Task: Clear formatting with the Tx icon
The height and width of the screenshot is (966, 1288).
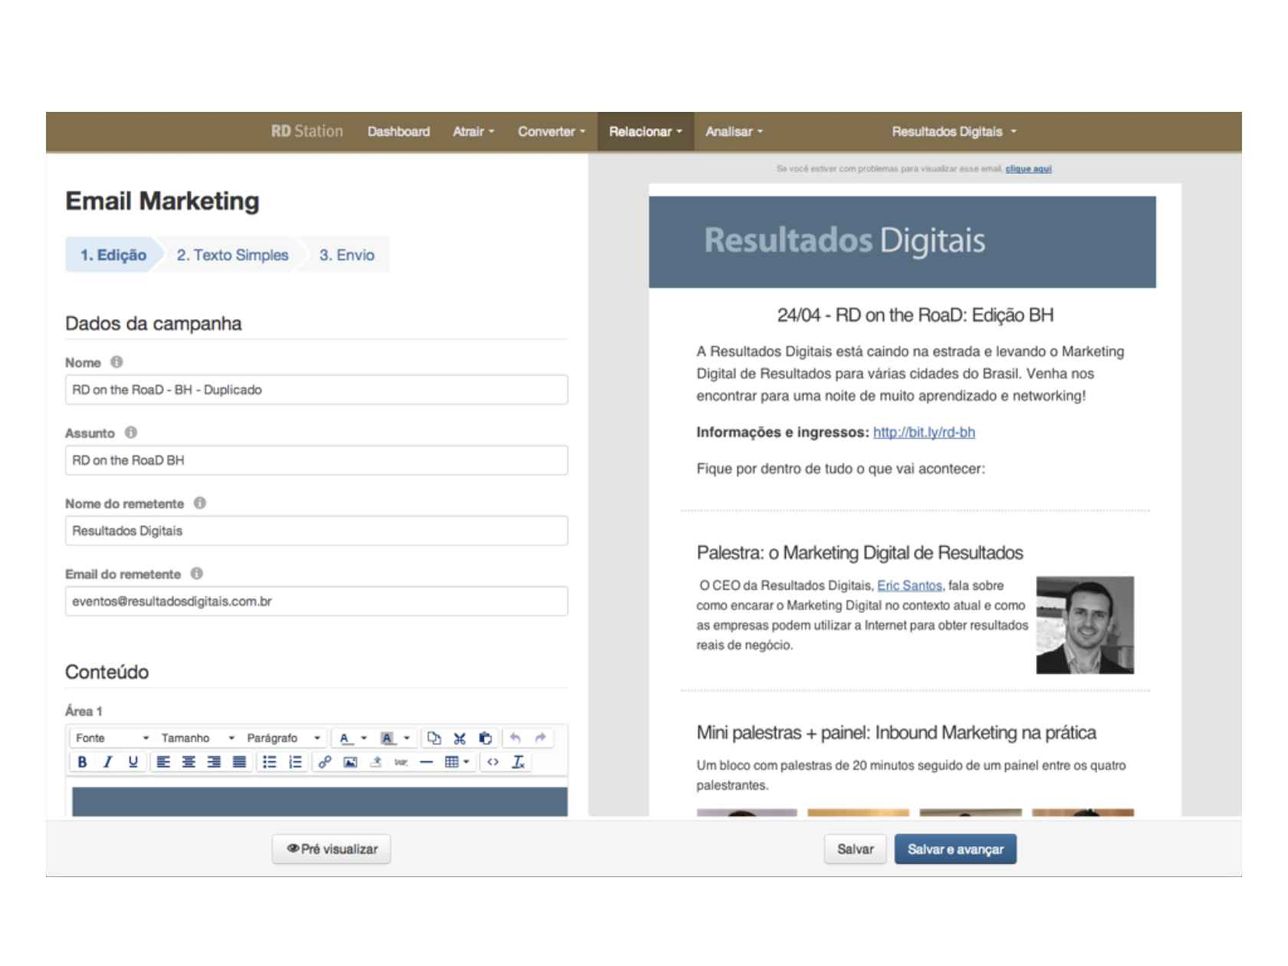Action: pos(518,762)
